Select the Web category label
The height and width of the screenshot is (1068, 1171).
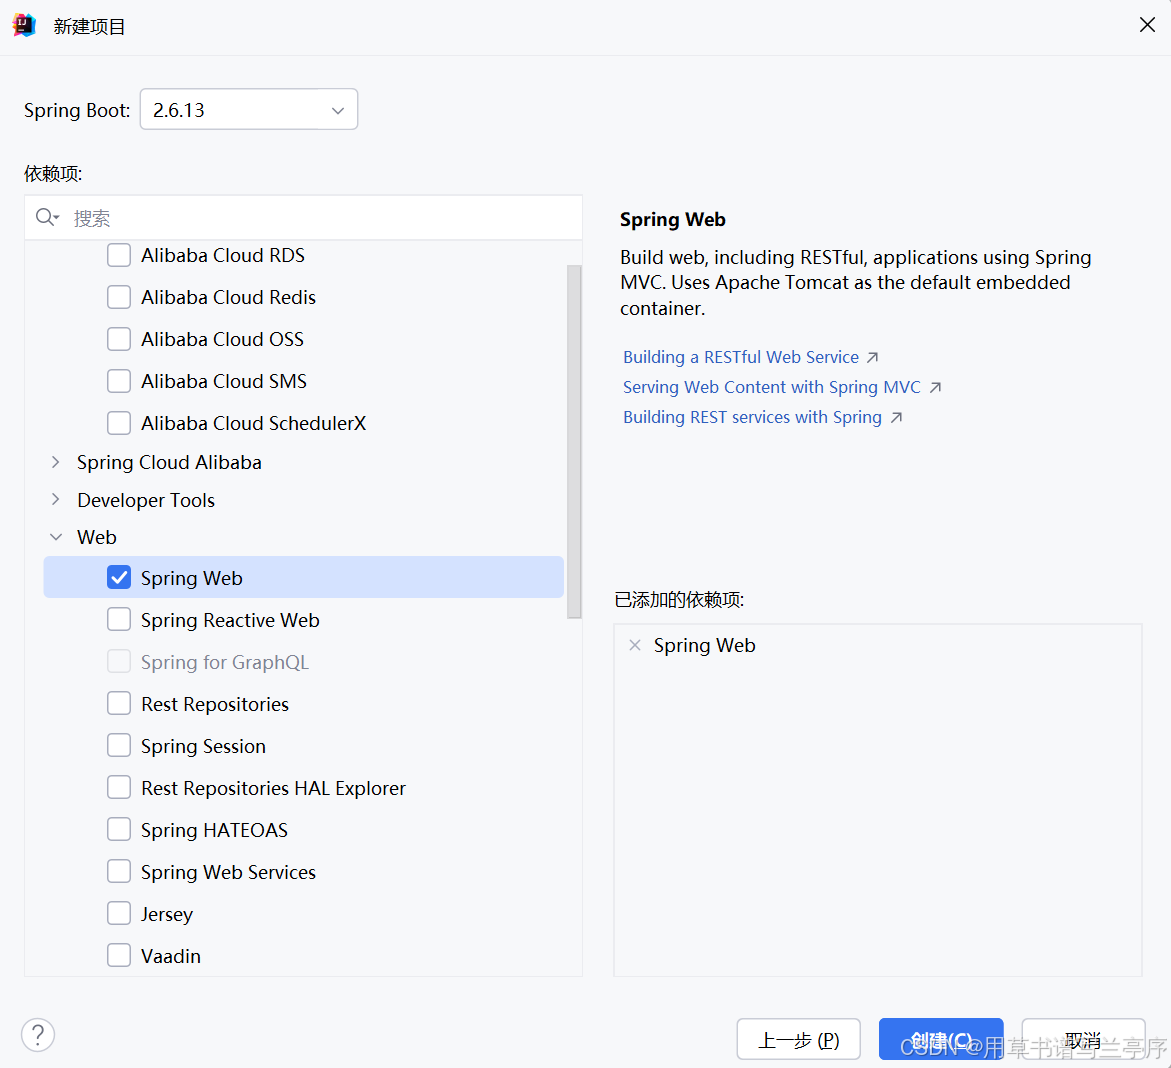96,537
